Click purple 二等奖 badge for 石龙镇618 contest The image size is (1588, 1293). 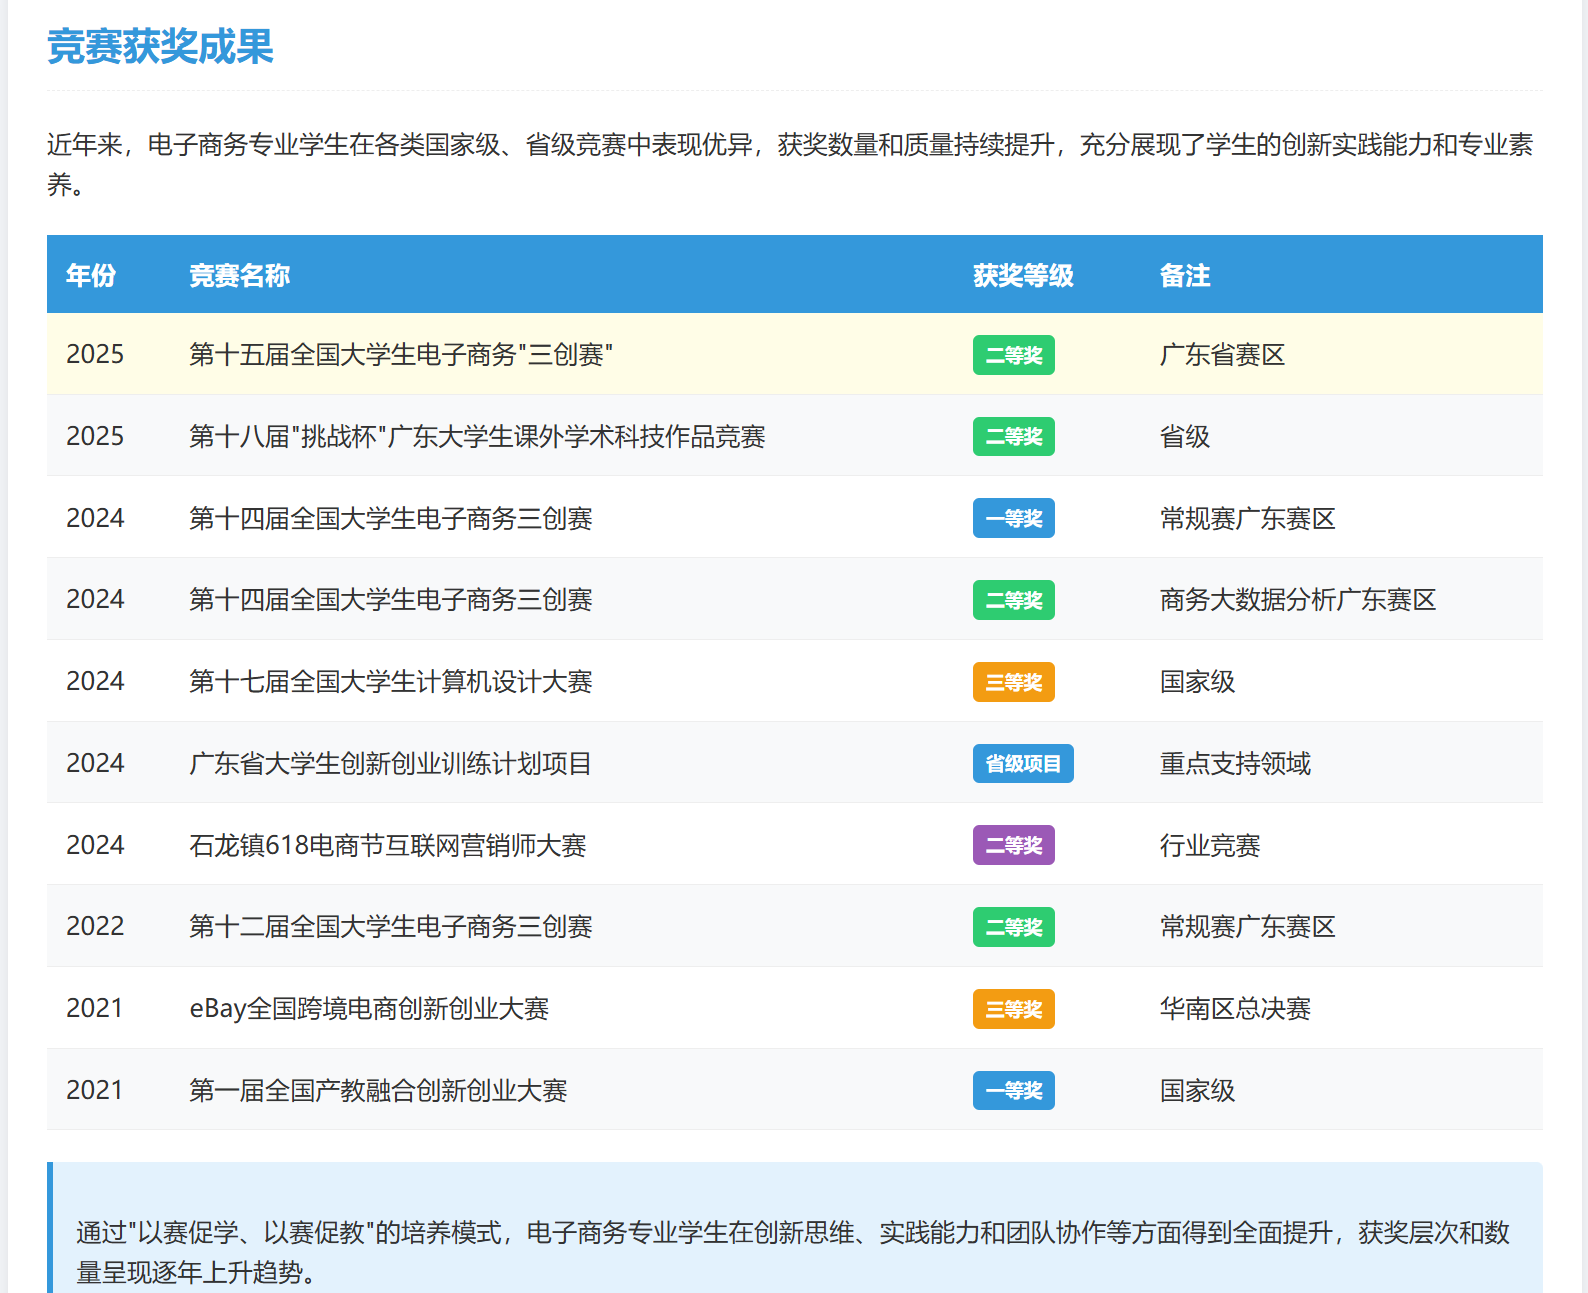pos(1013,845)
